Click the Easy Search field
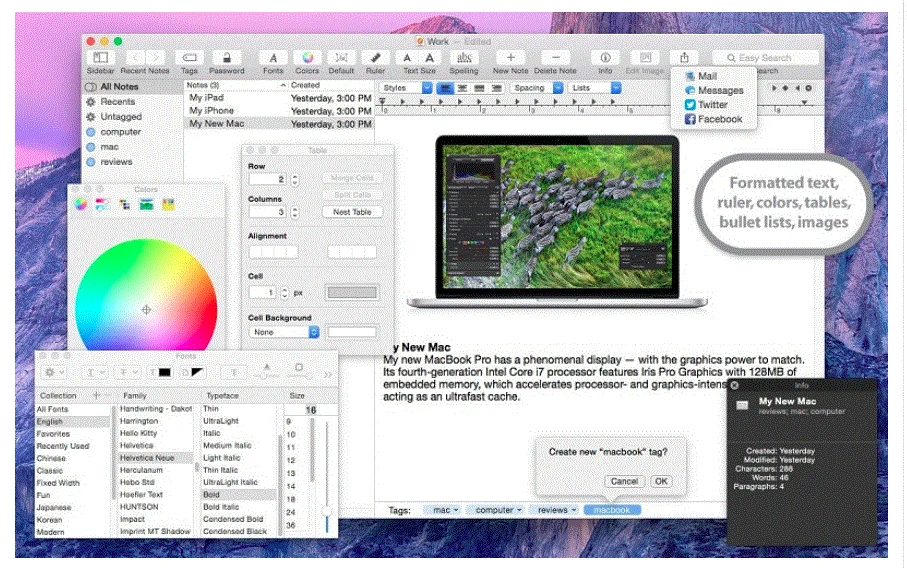The width and height of the screenshot is (907, 568). click(x=766, y=58)
